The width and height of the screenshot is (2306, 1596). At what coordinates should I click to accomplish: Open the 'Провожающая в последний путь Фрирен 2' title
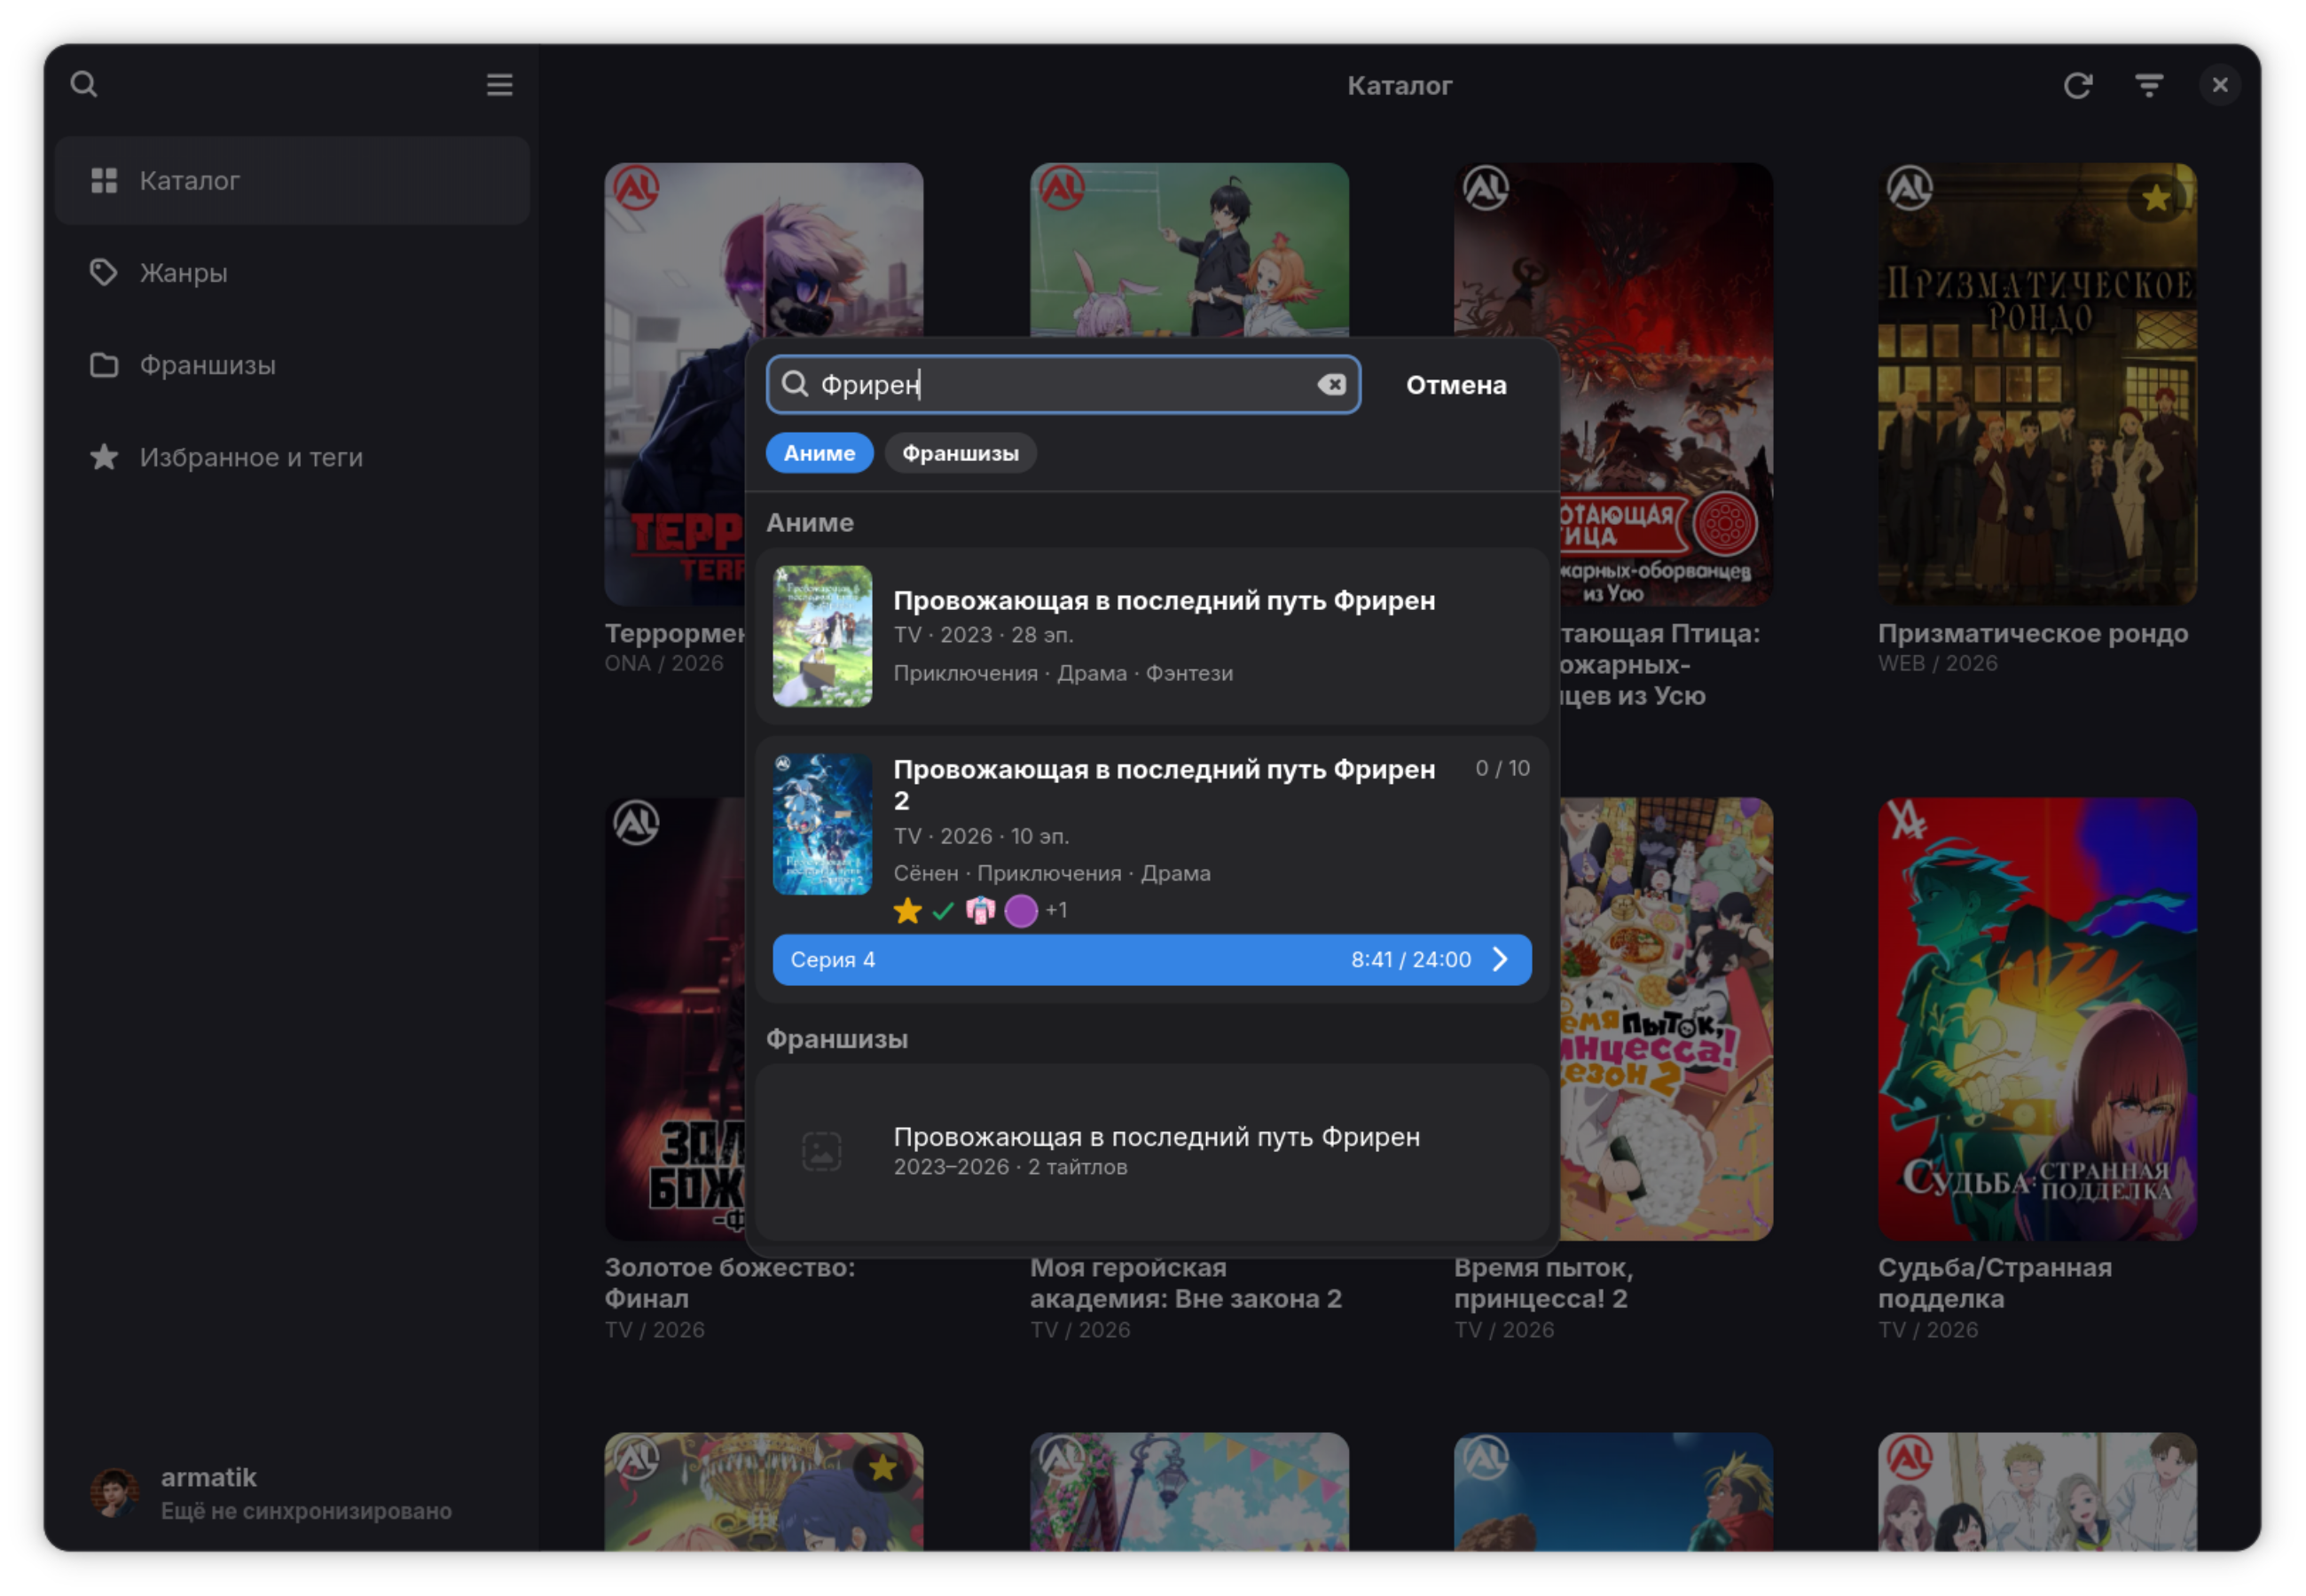point(1164,785)
